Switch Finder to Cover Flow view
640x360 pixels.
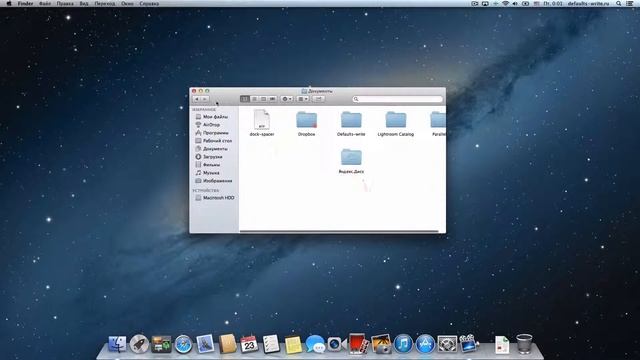[x=273, y=99]
